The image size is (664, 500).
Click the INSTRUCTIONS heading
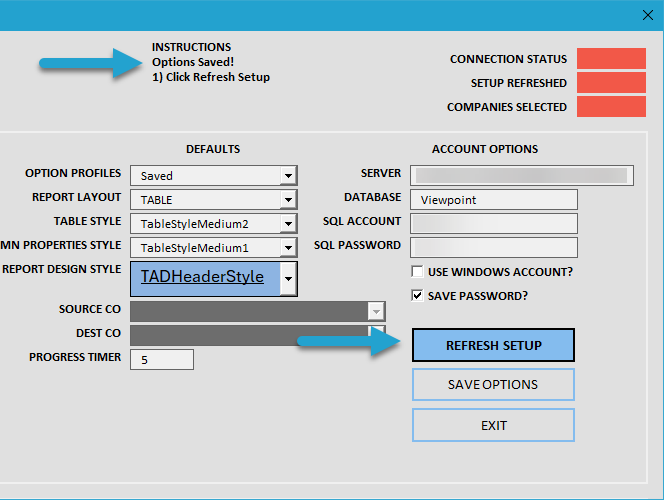coord(191,47)
